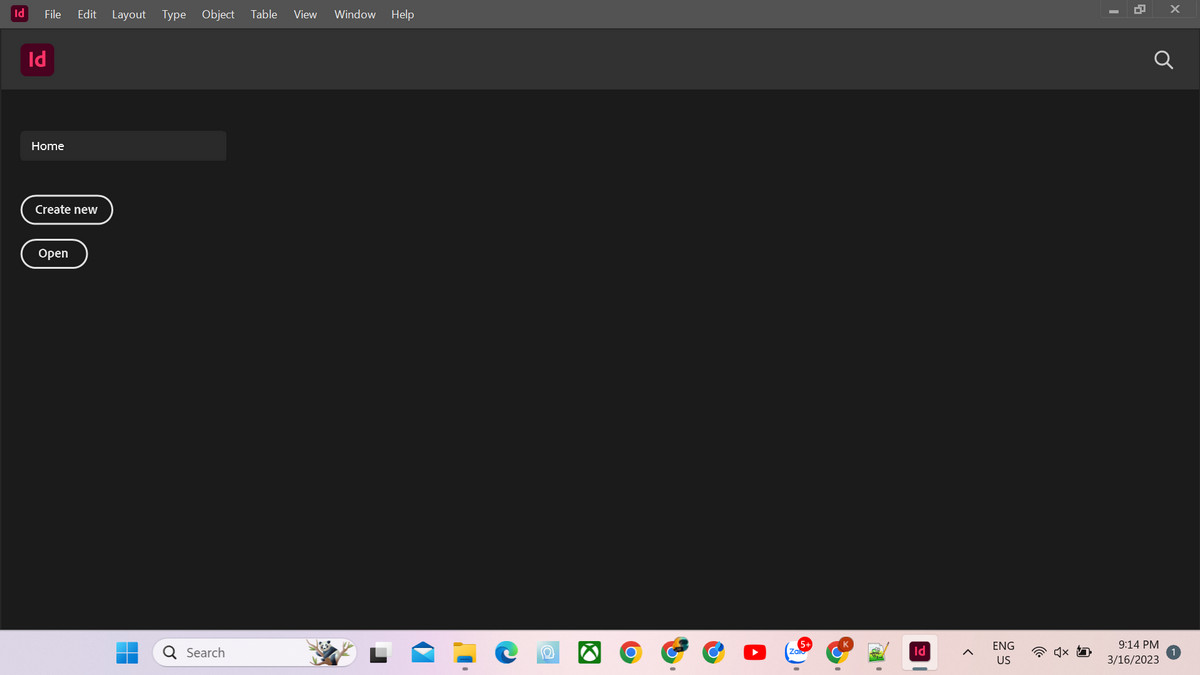
Task: Launch the Mail app from the taskbar
Action: point(422,653)
